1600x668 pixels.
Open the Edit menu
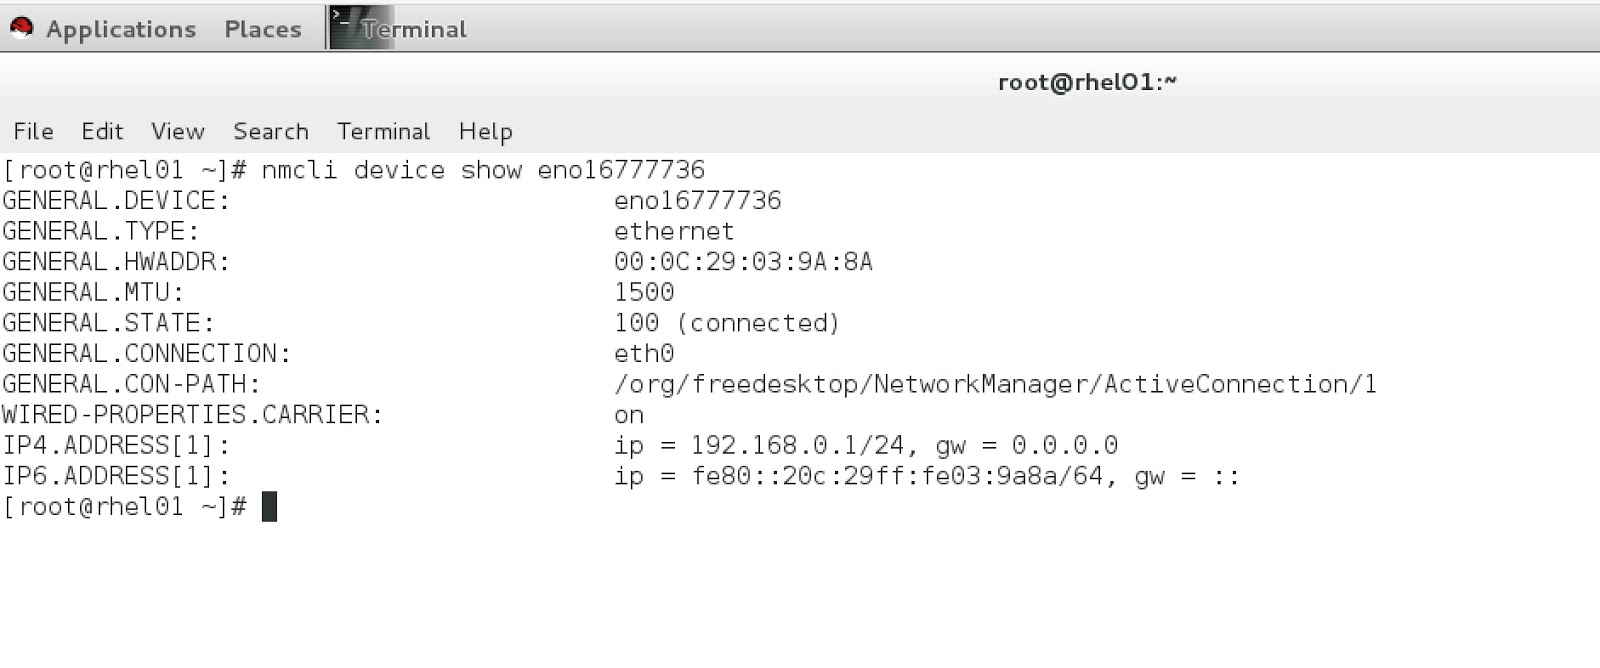(102, 131)
